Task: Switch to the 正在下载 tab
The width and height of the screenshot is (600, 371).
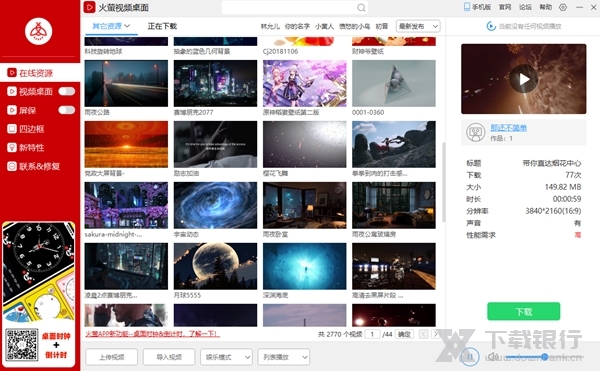Action: coord(162,26)
